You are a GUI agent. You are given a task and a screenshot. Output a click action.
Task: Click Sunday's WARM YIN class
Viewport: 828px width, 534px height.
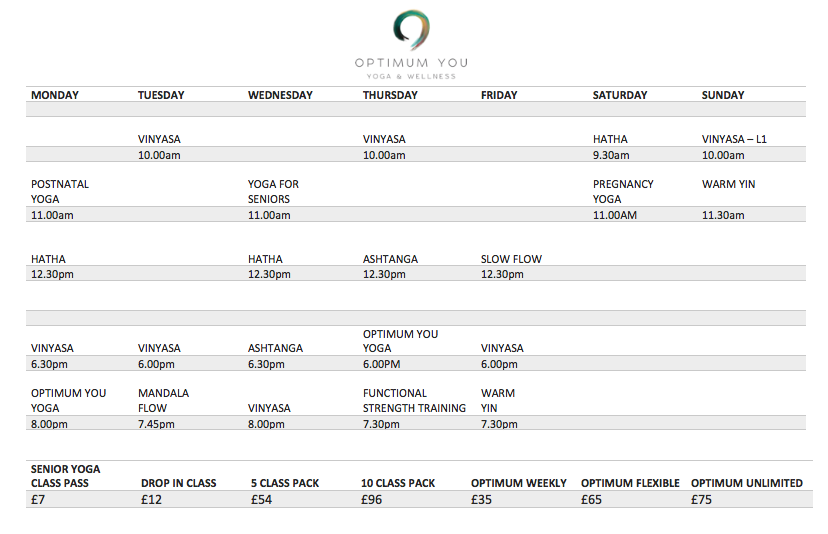pos(728,185)
